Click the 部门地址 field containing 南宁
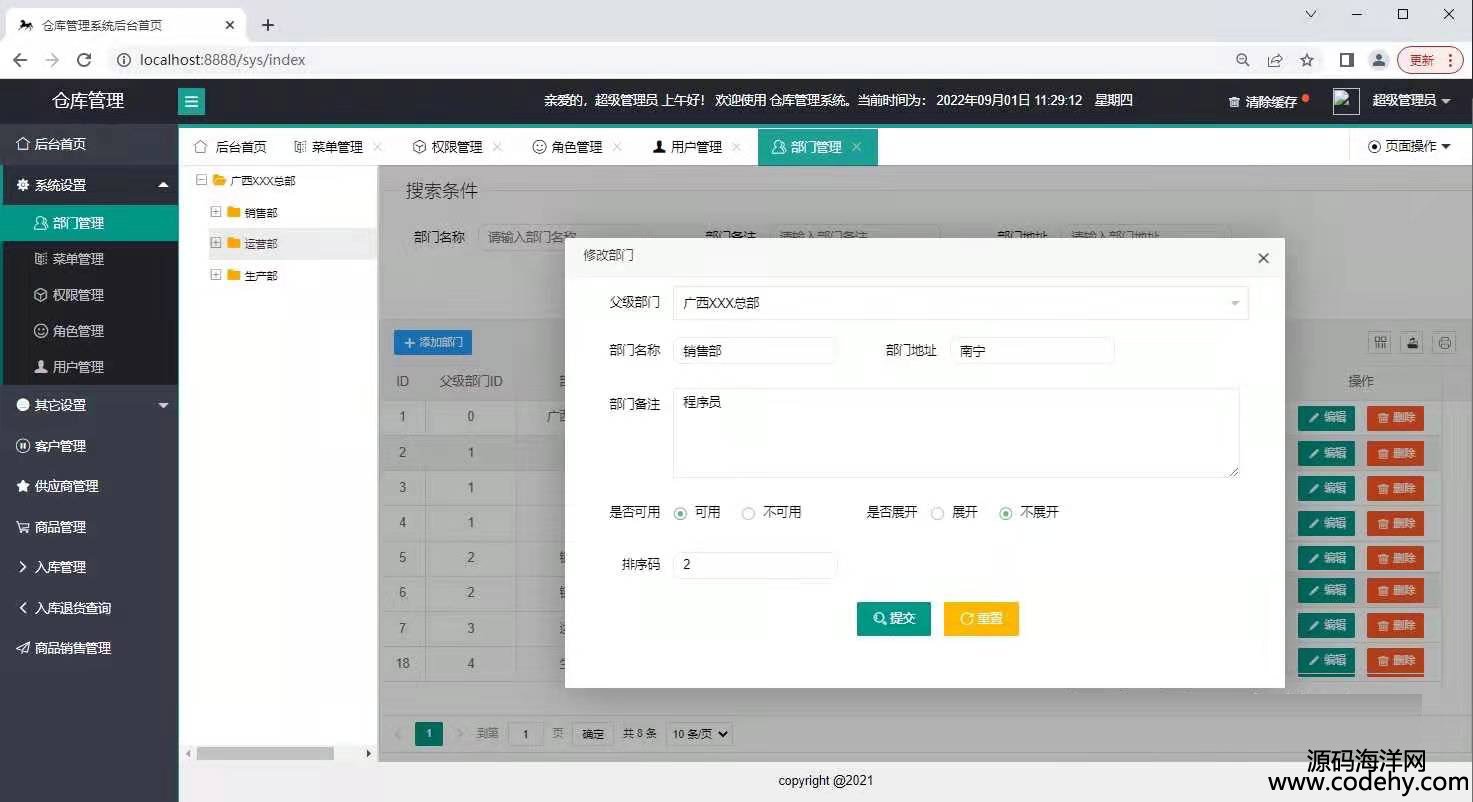This screenshot has width=1473, height=802. (x=1032, y=351)
